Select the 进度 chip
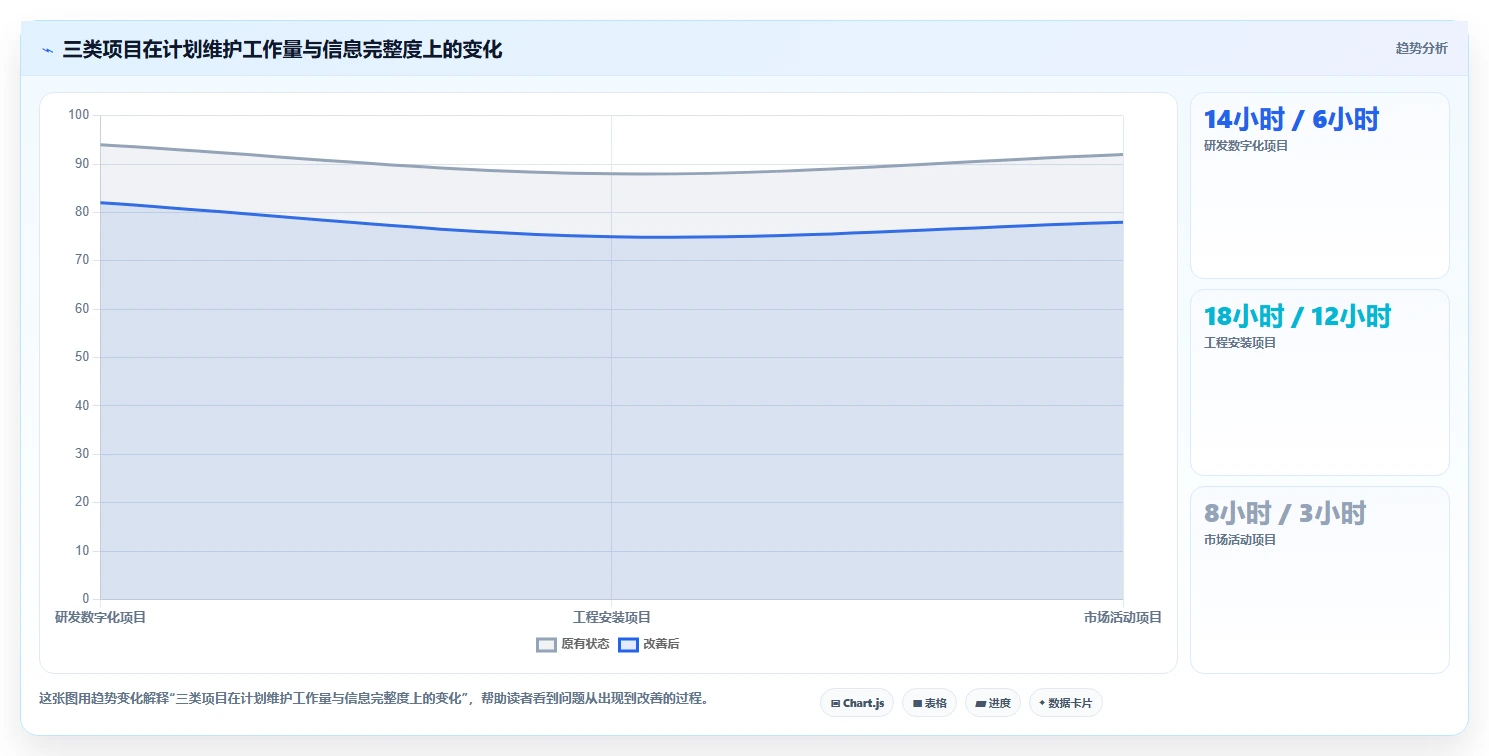 (x=992, y=703)
